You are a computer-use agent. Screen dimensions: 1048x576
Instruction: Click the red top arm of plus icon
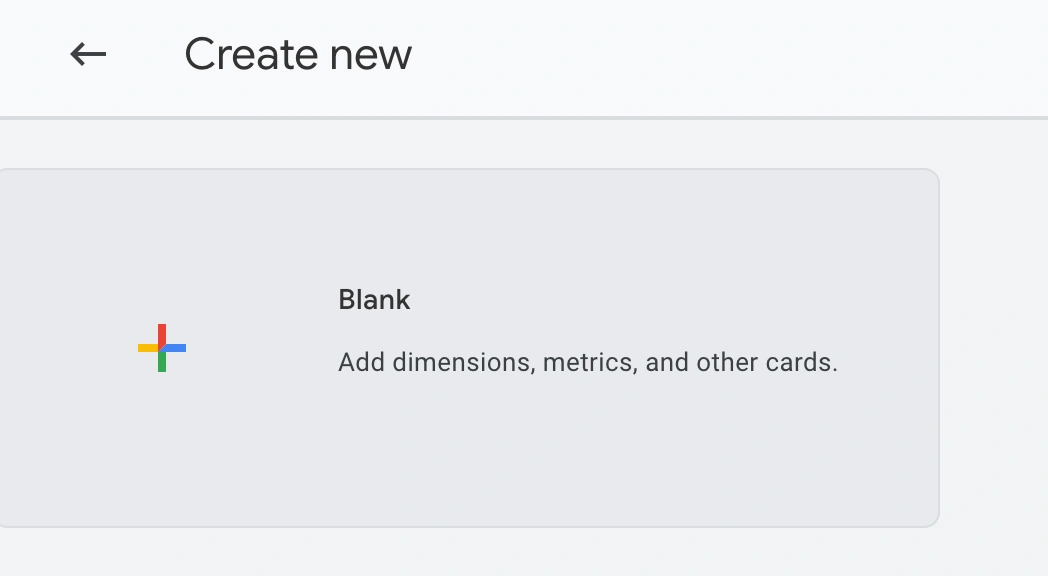click(162, 334)
